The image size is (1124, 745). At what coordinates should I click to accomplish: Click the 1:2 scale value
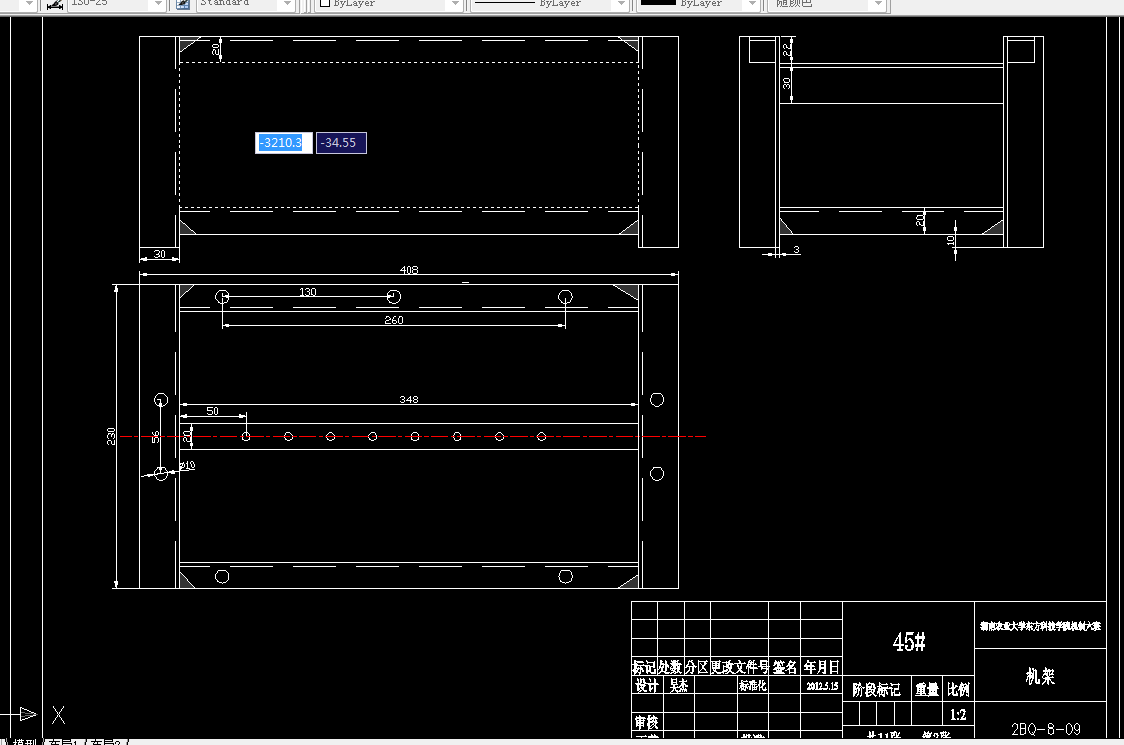(x=958, y=715)
